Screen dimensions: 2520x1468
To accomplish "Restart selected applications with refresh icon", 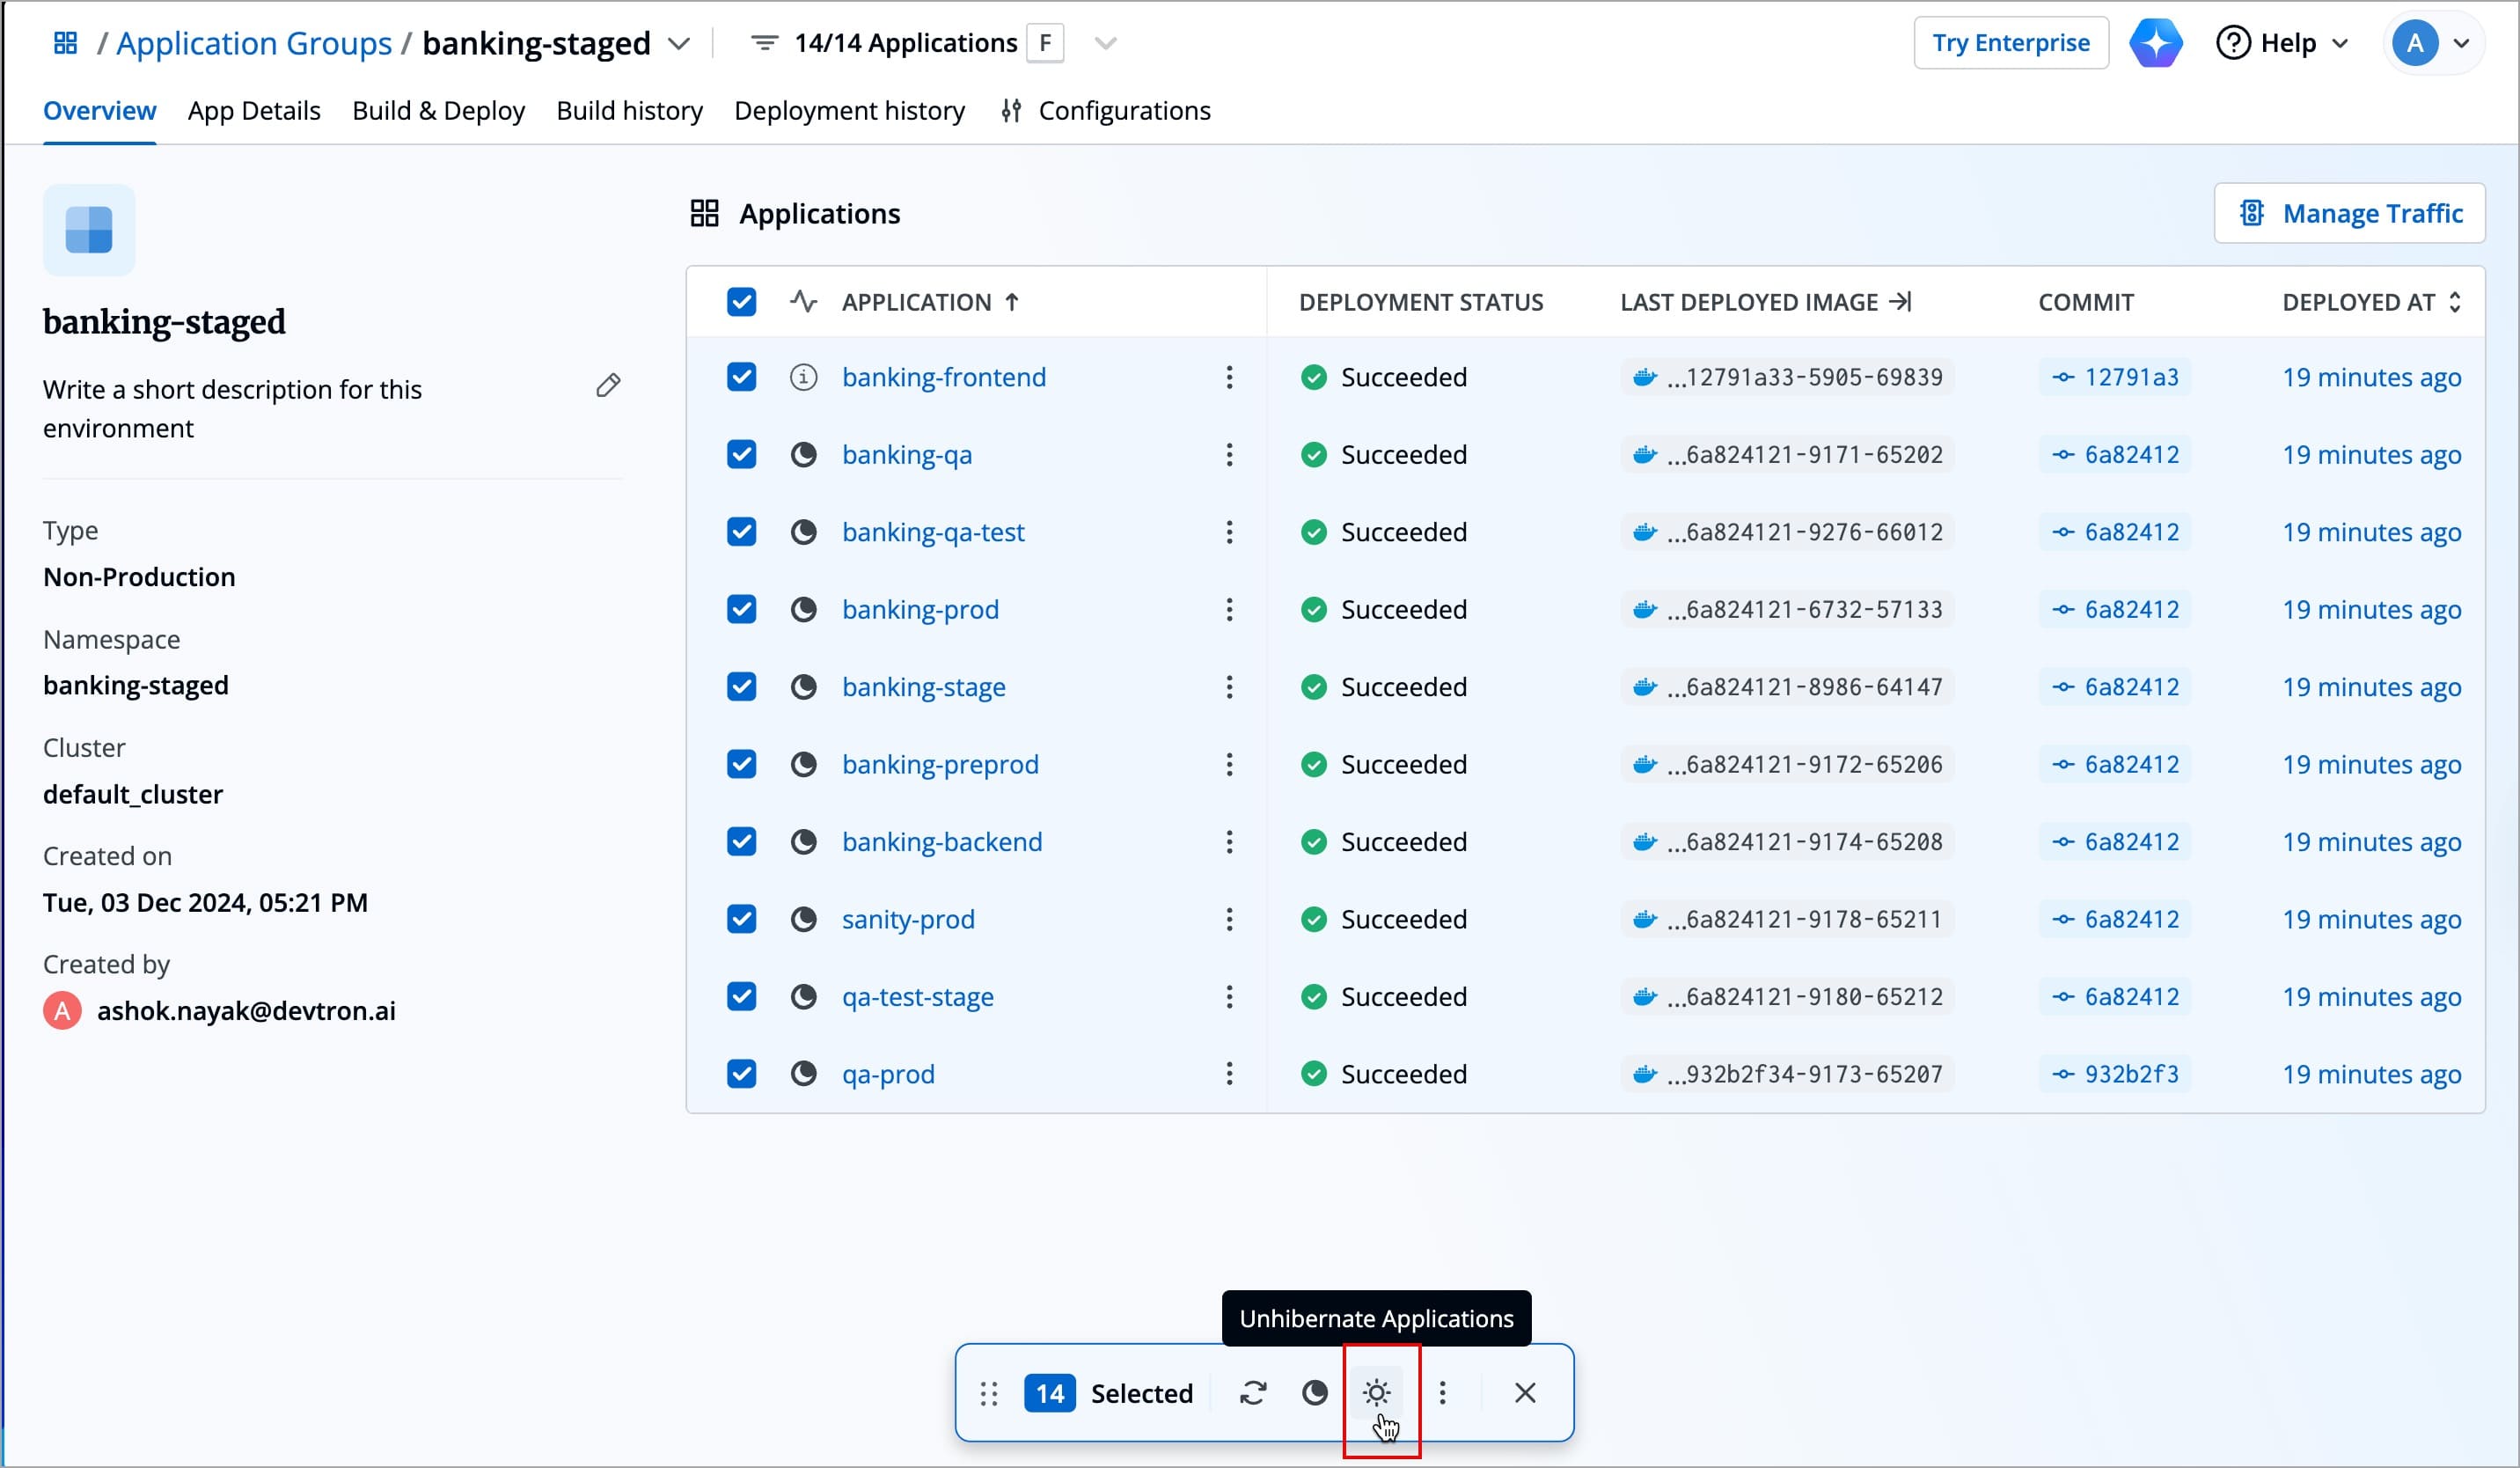I will 1253,1392.
